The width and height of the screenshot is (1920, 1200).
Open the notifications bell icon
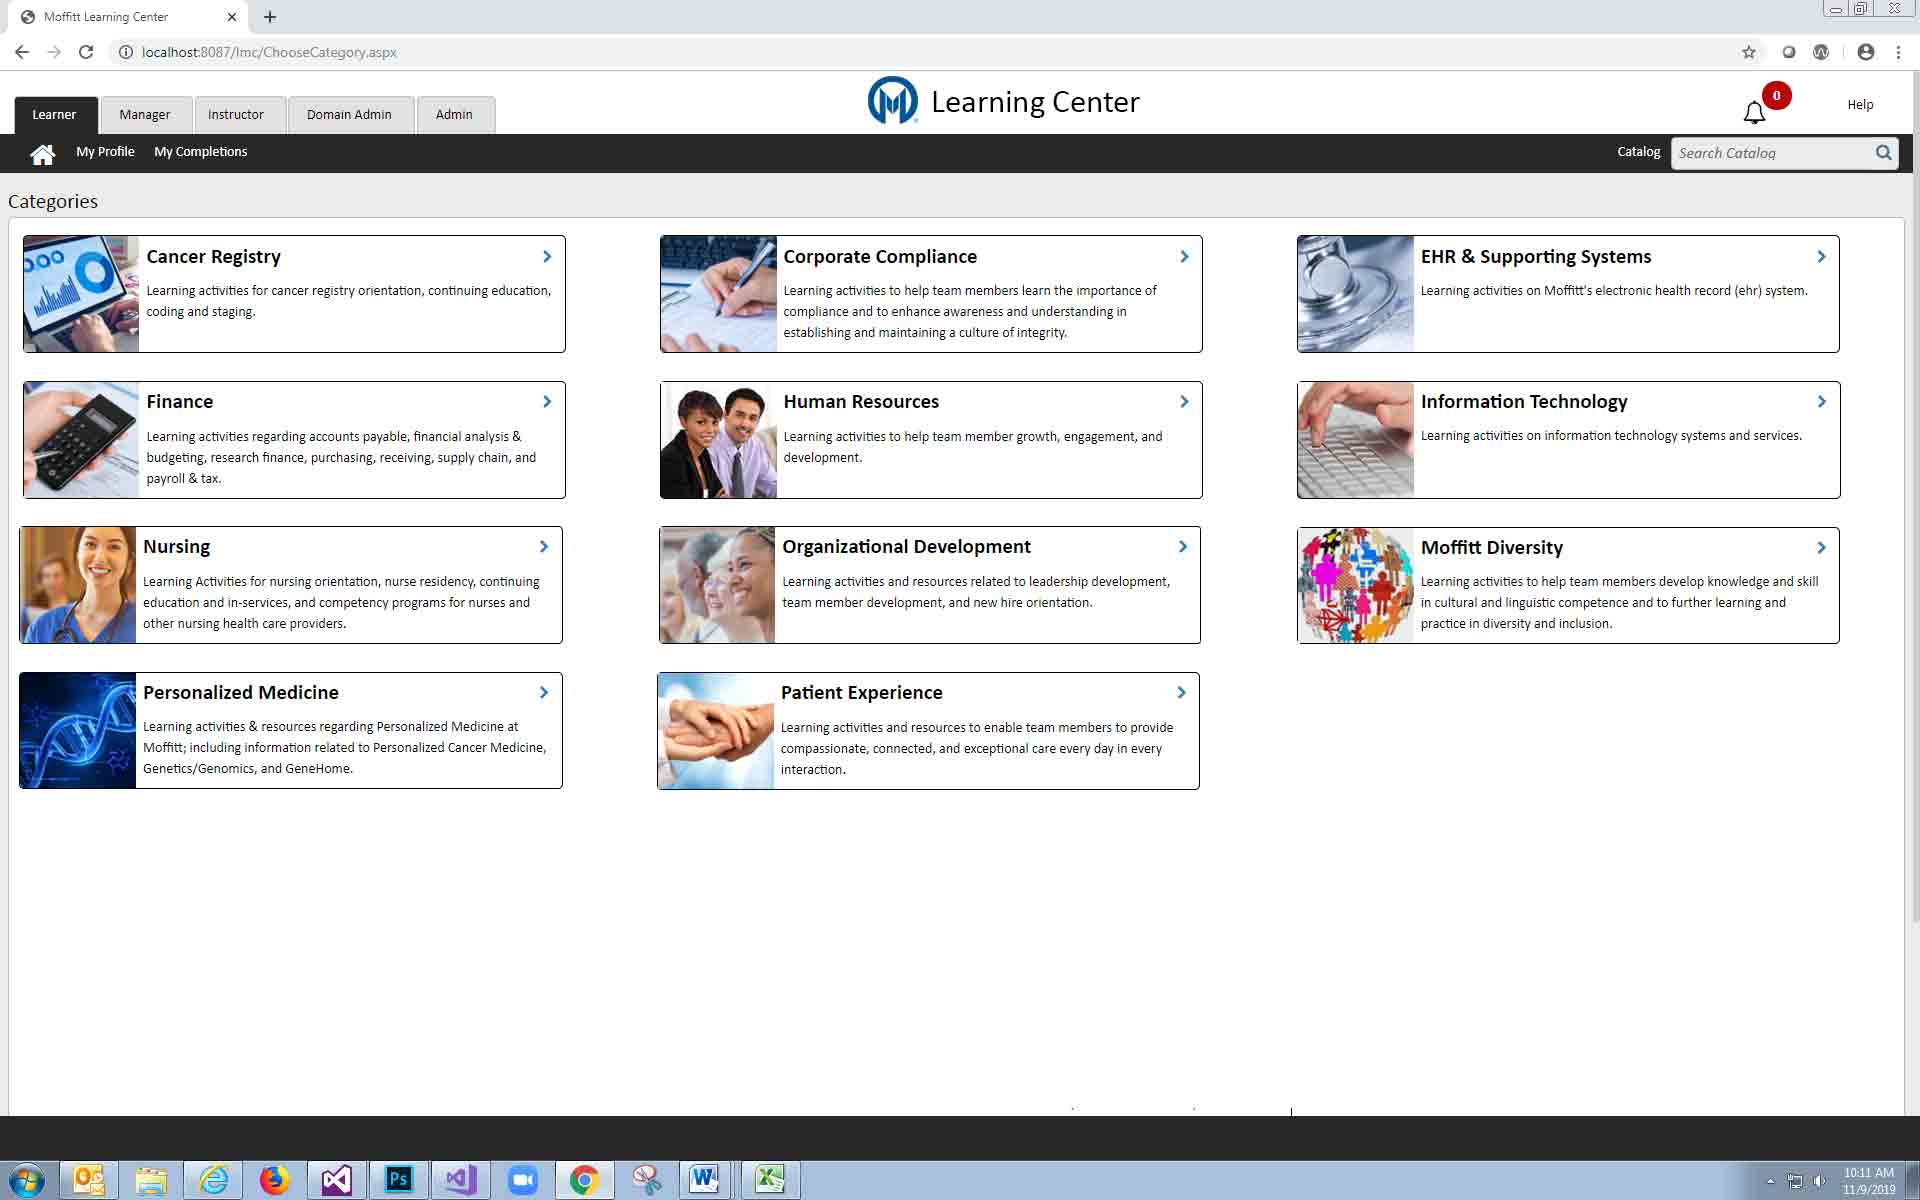[x=1754, y=113]
